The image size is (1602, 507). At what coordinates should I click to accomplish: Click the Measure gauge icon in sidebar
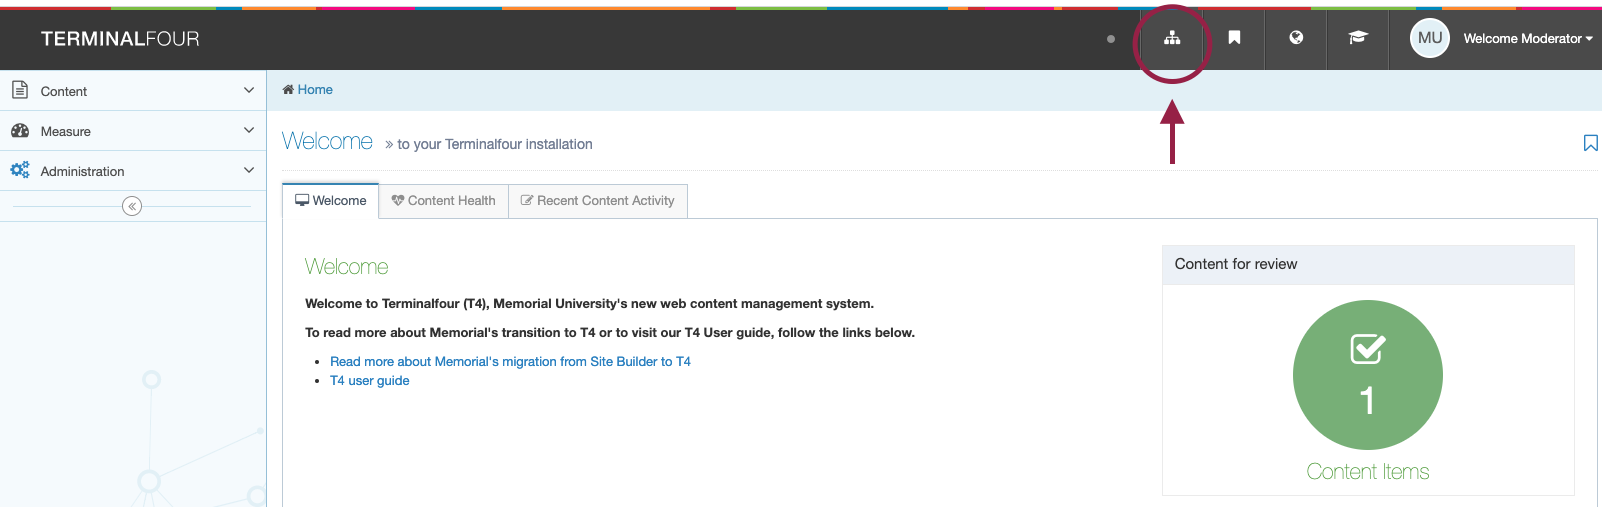coord(20,131)
